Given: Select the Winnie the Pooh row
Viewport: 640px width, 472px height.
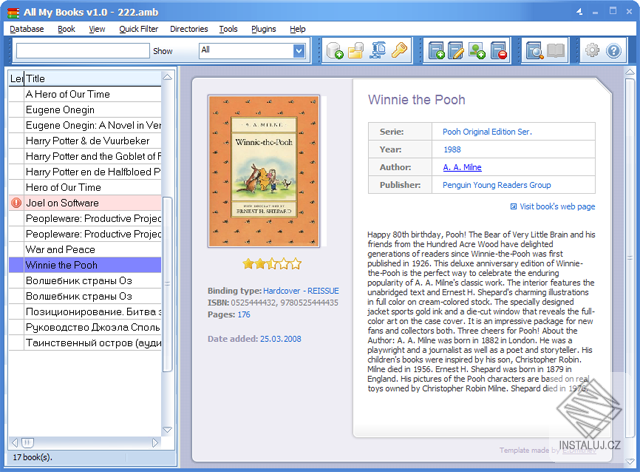Looking at the screenshot, I should click(x=85, y=265).
